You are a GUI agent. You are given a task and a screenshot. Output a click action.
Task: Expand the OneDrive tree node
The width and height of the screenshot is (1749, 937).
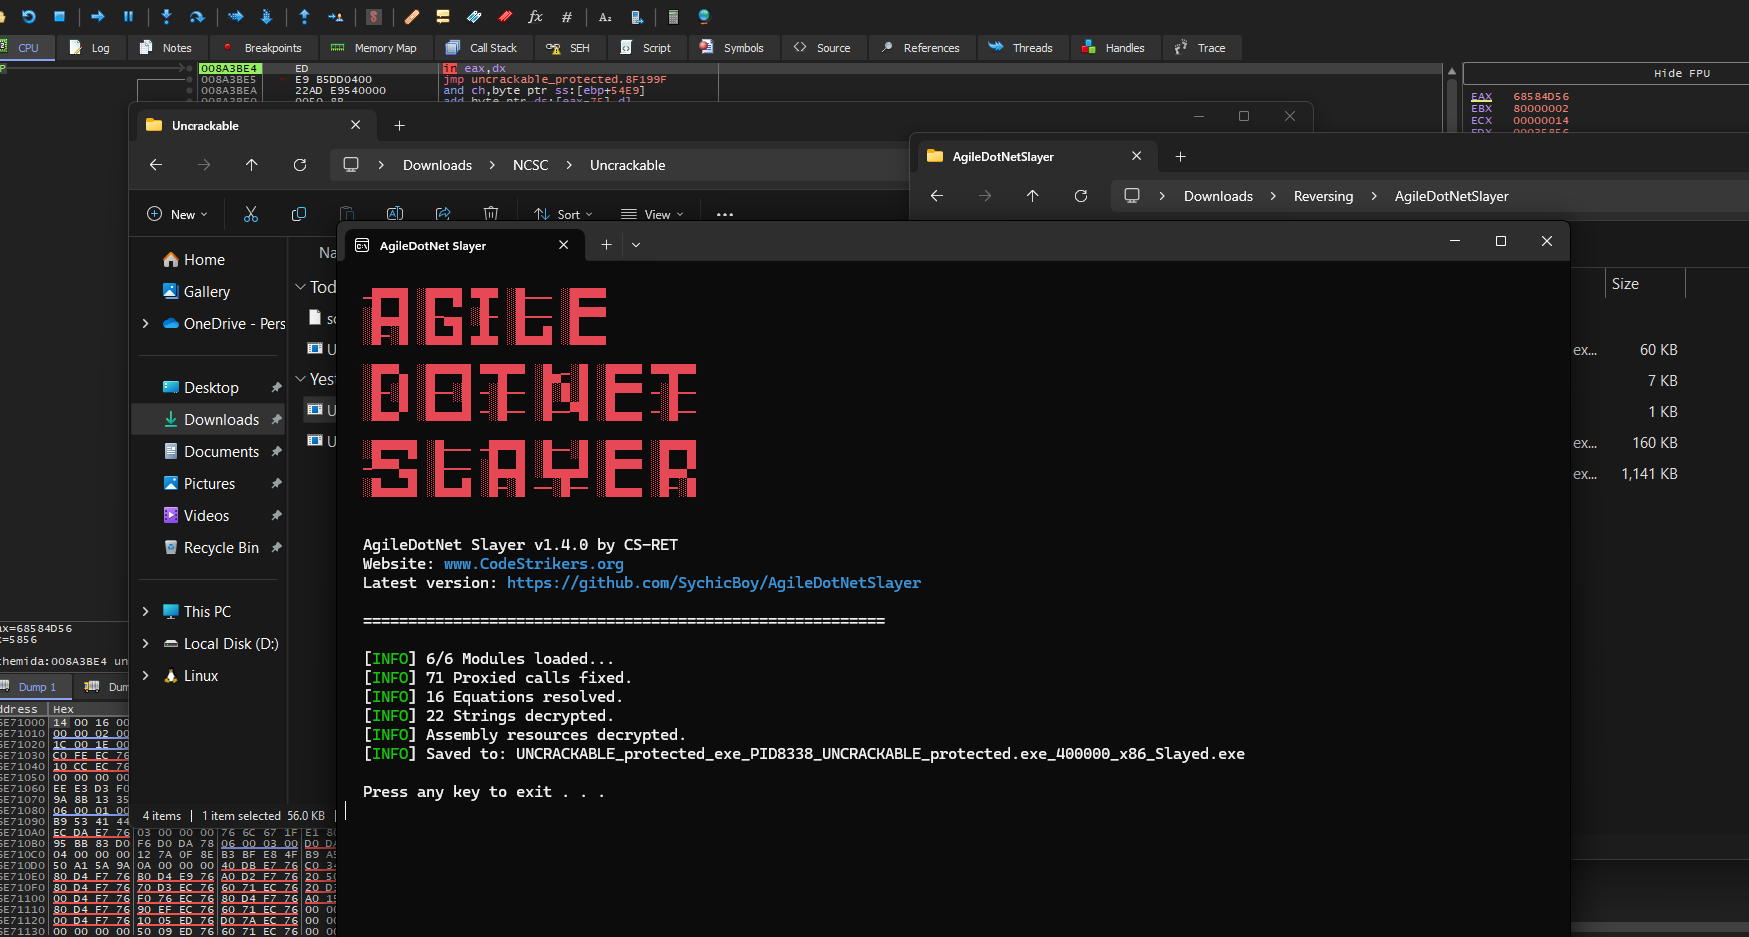[146, 324]
